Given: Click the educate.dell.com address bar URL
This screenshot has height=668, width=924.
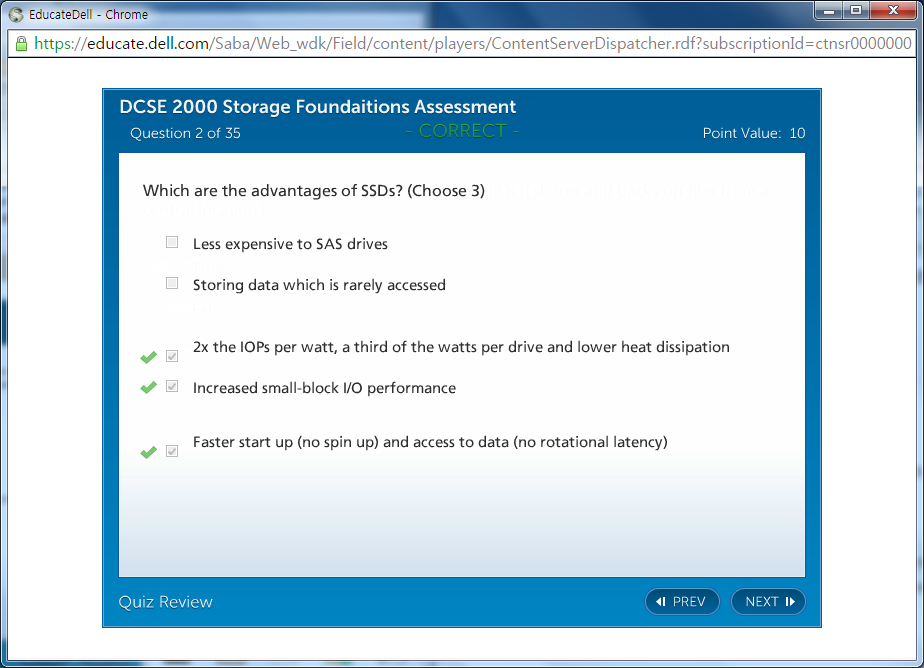Looking at the screenshot, I should pos(470,44).
